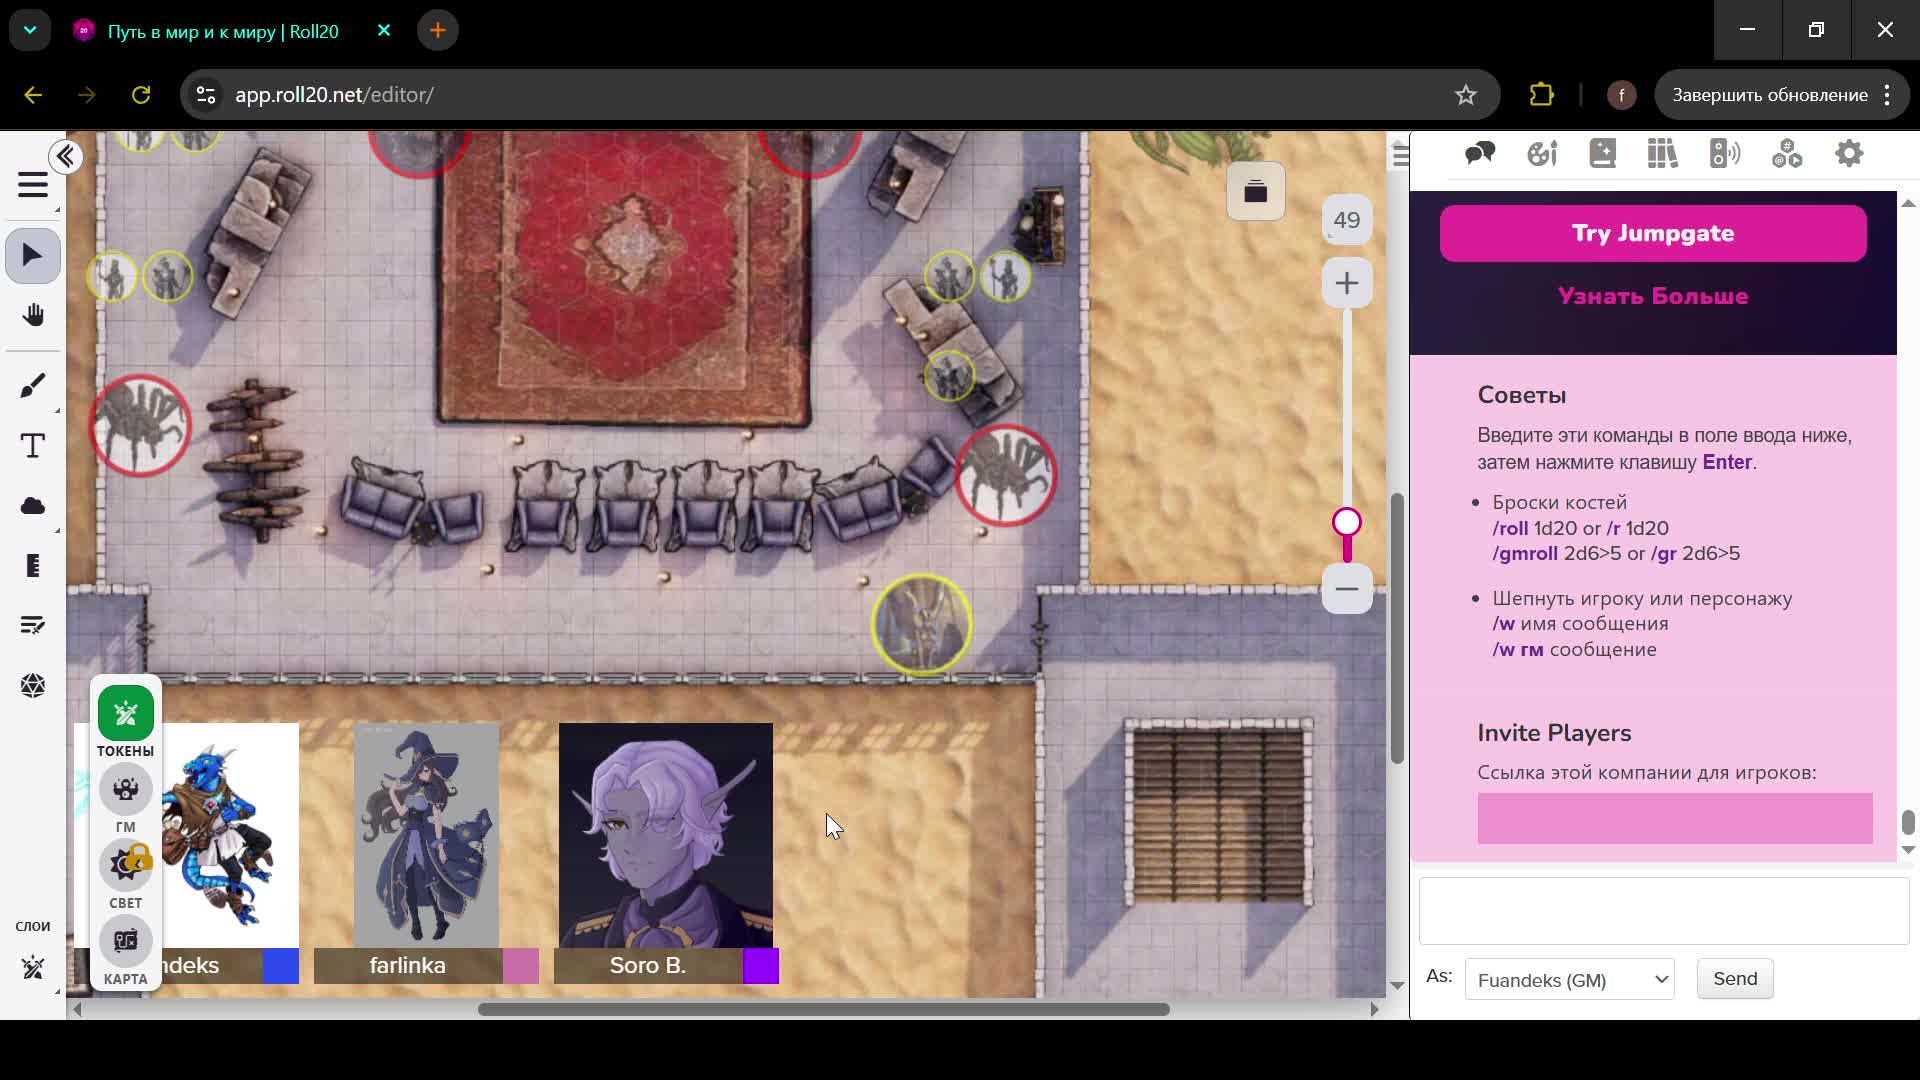Collapse the left toolbar with chevron
The image size is (1920, 1080).
66,157
